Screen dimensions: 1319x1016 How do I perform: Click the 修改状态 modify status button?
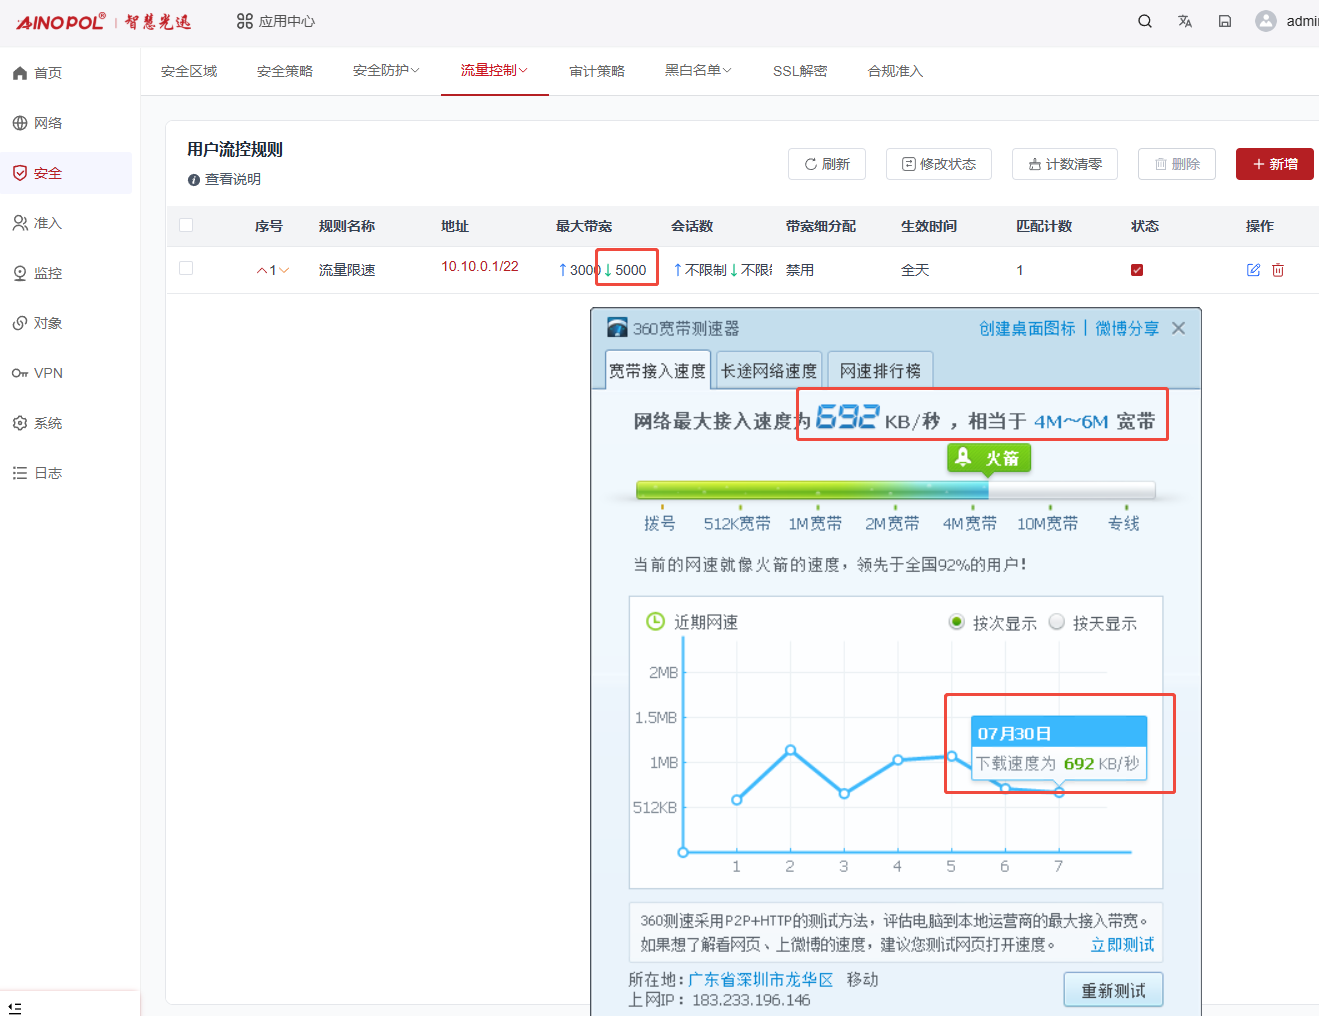pos(939,164)
